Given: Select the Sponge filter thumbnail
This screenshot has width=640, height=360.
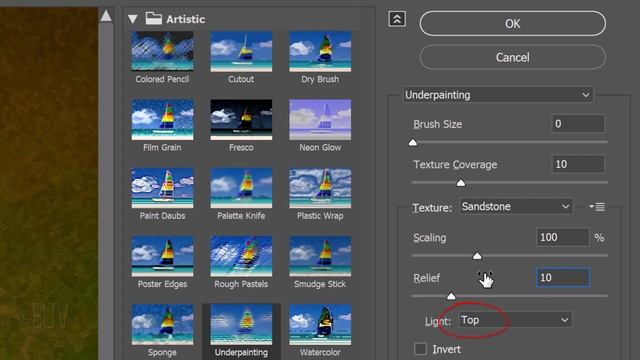Looking at the screenshot, I should coord(162,324).
